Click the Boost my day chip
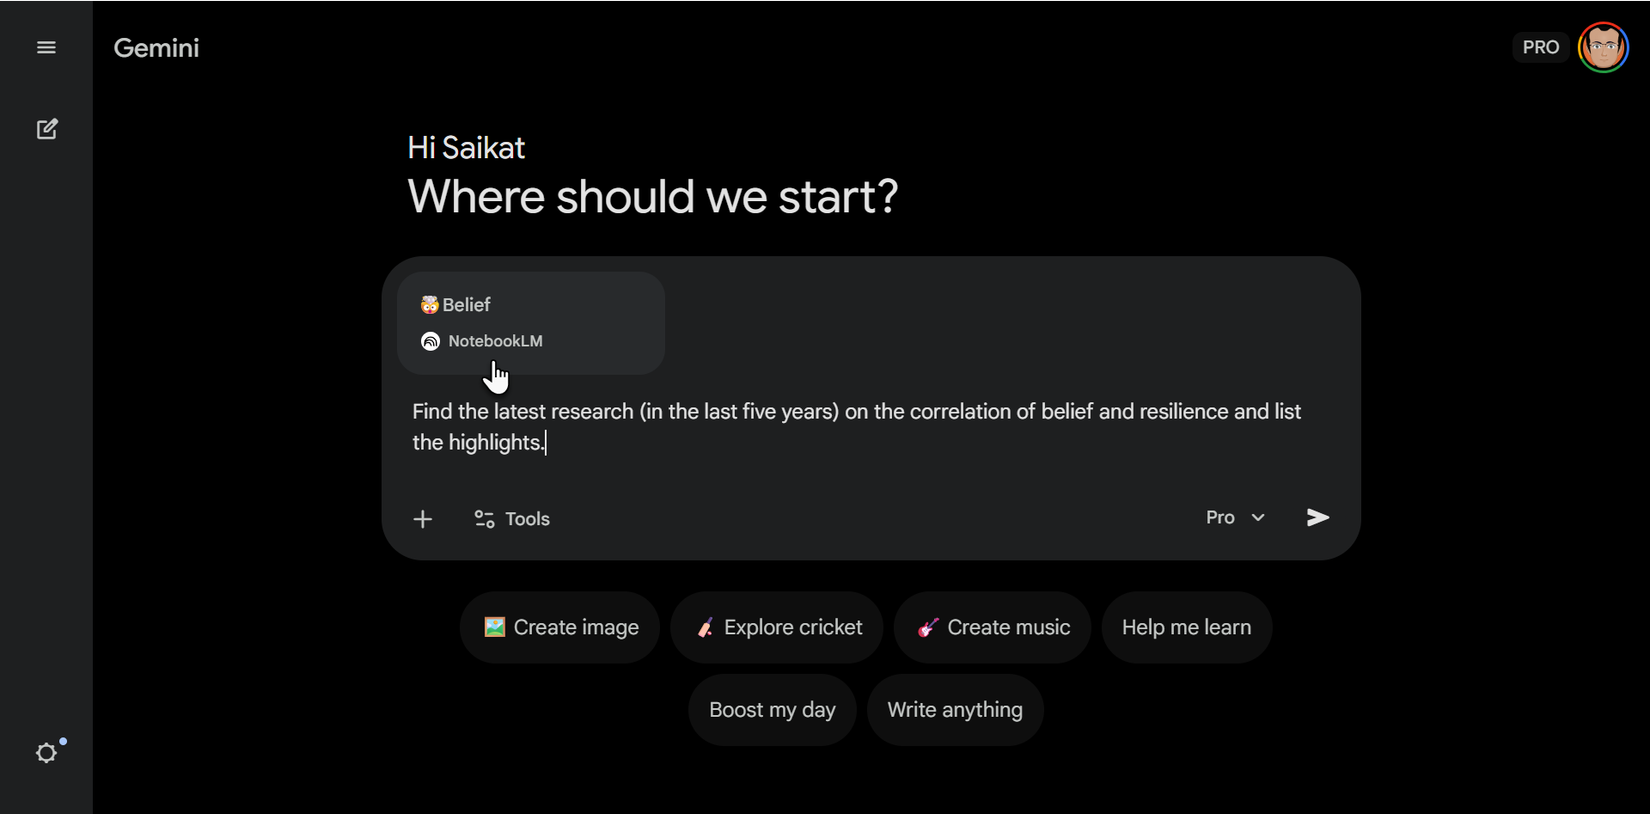This screenshot has height=814, width=1650. point(772,710)
